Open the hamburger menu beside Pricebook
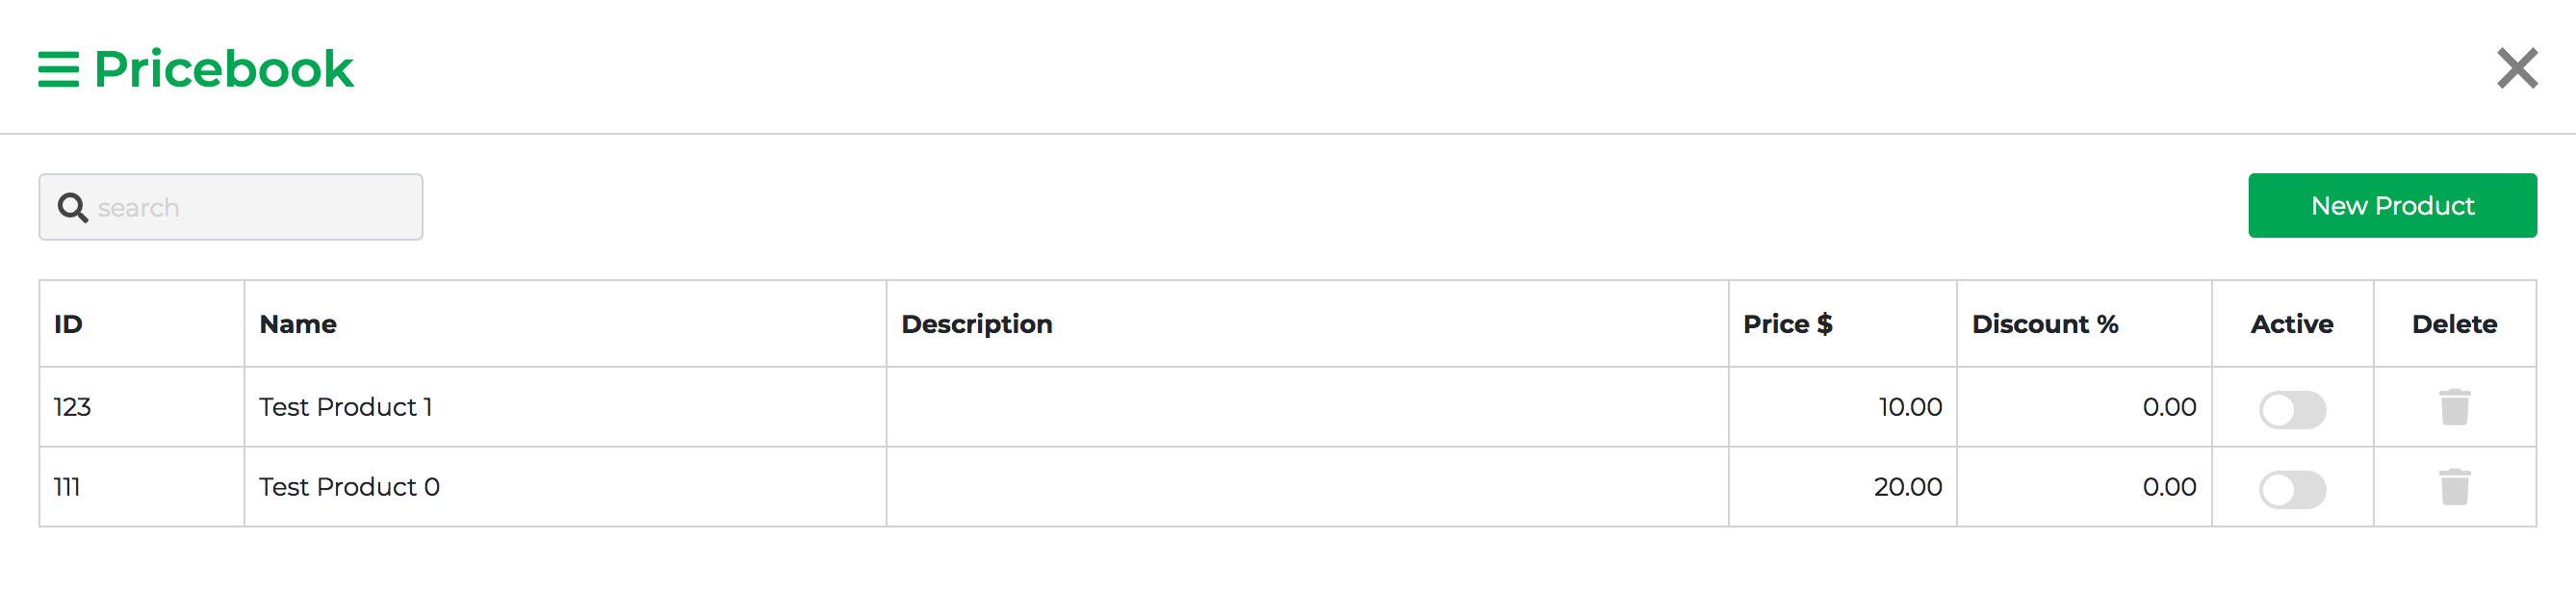Viewport: 2576px width, 591px height. click(58, 69)
